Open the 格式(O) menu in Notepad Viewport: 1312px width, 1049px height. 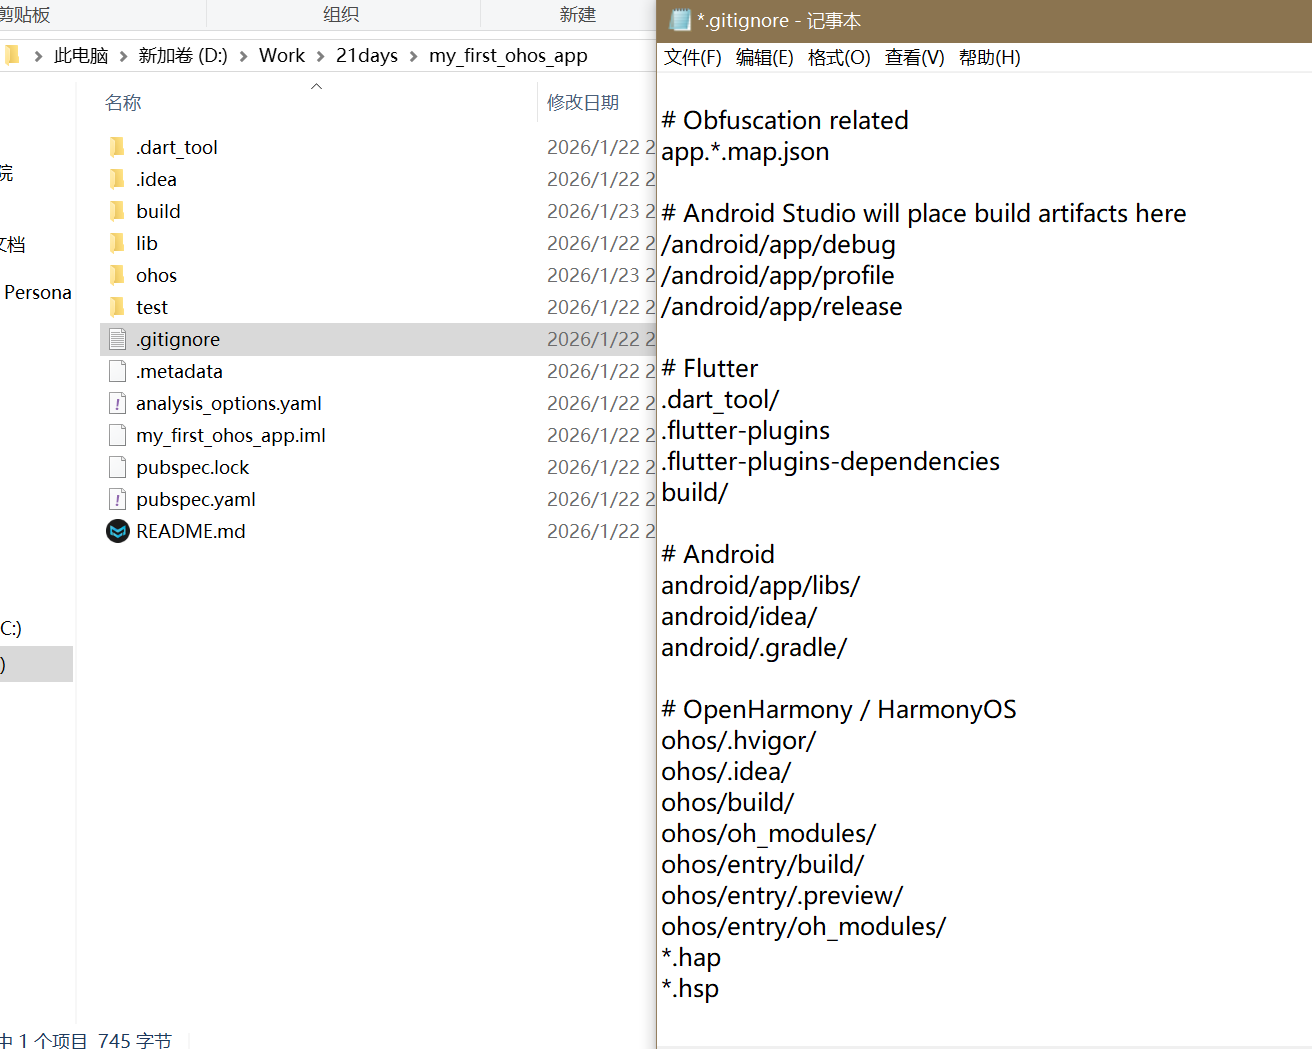pyautogui.click(x=838, y=57)
